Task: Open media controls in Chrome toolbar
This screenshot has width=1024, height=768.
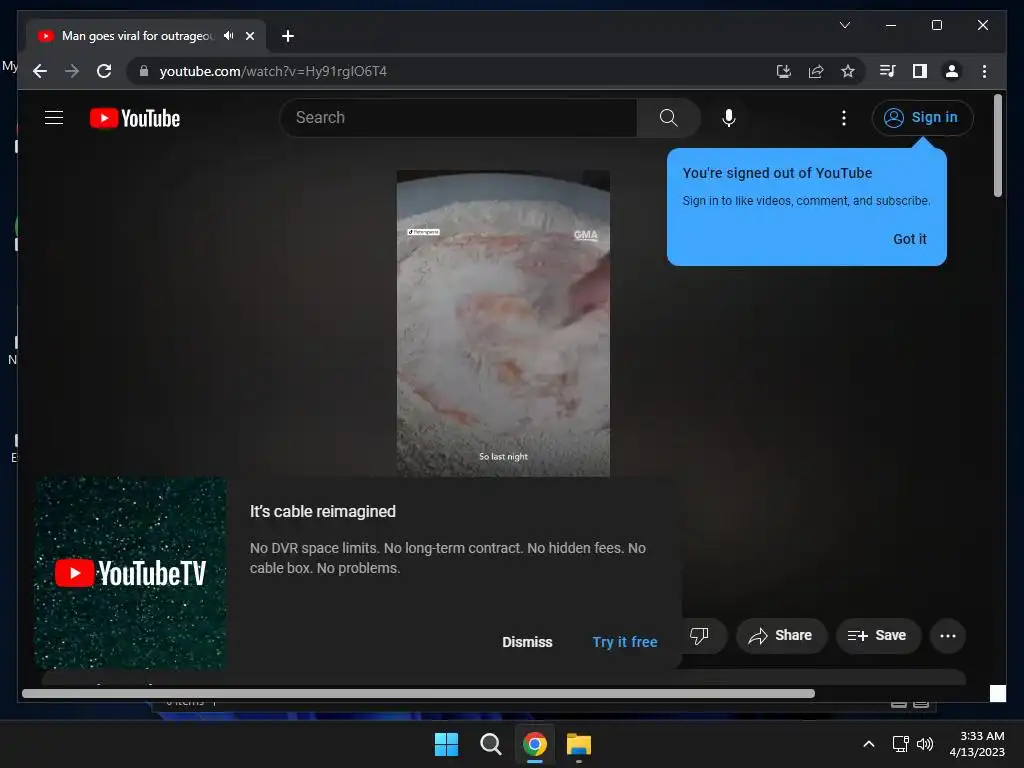Action: click(887, 71)
